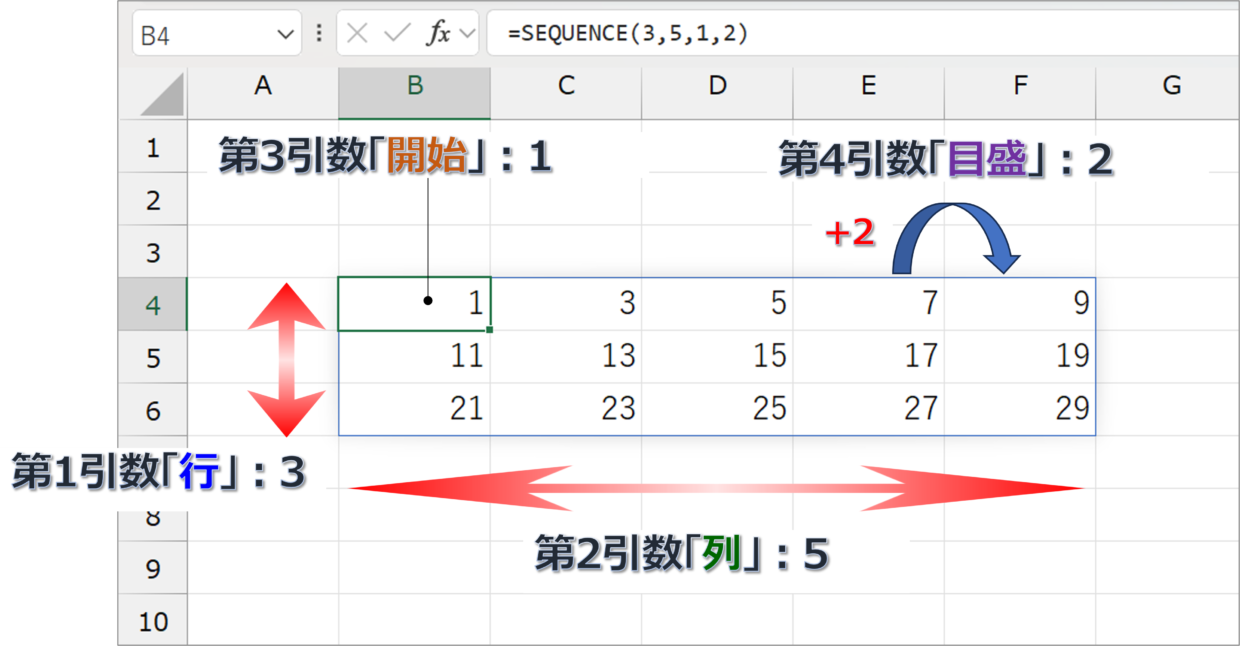Click the red vertical double arrow shape
The height and width of the screenshot is (646, 1240).
click(x=286, y=360)
